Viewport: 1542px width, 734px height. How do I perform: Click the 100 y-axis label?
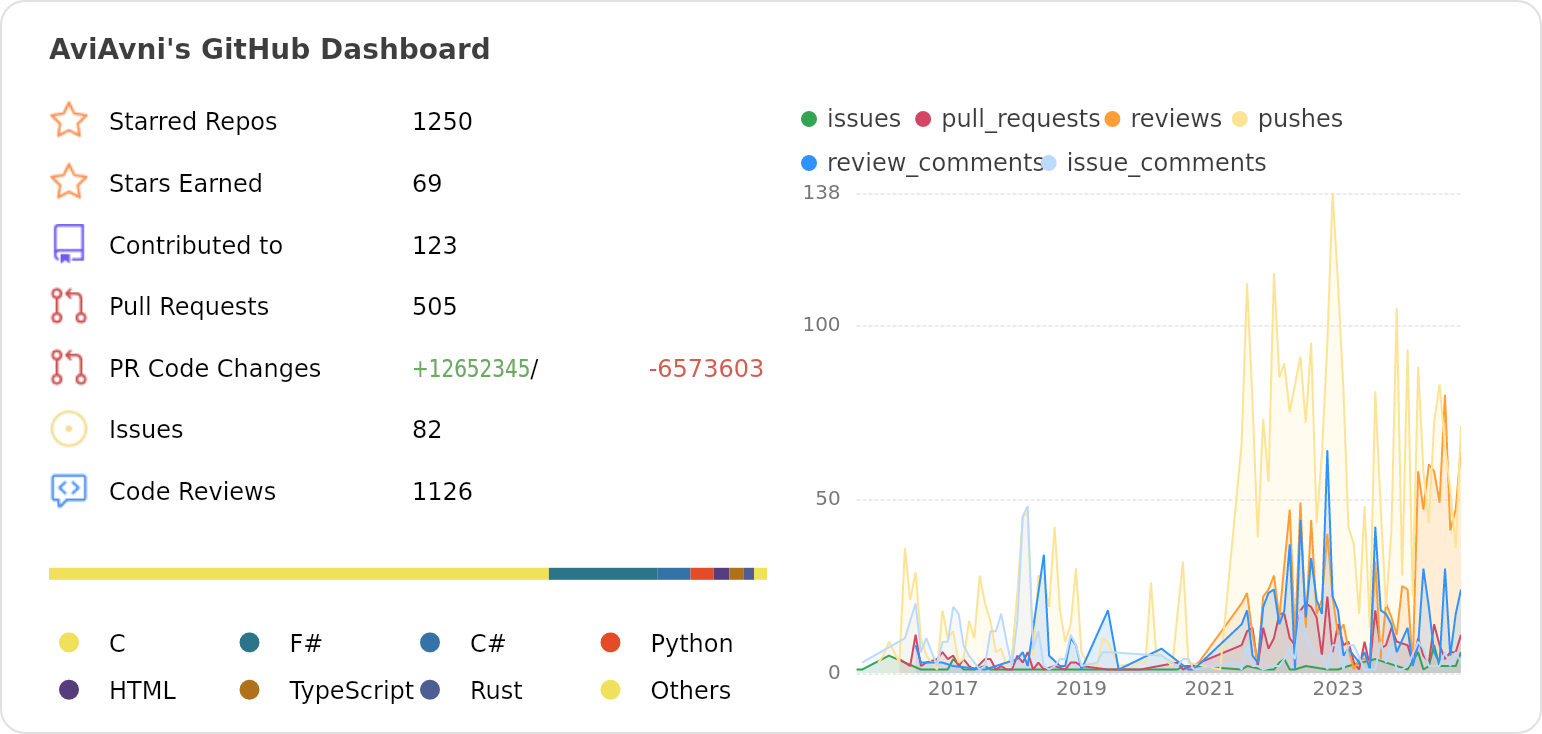point(821,325)
